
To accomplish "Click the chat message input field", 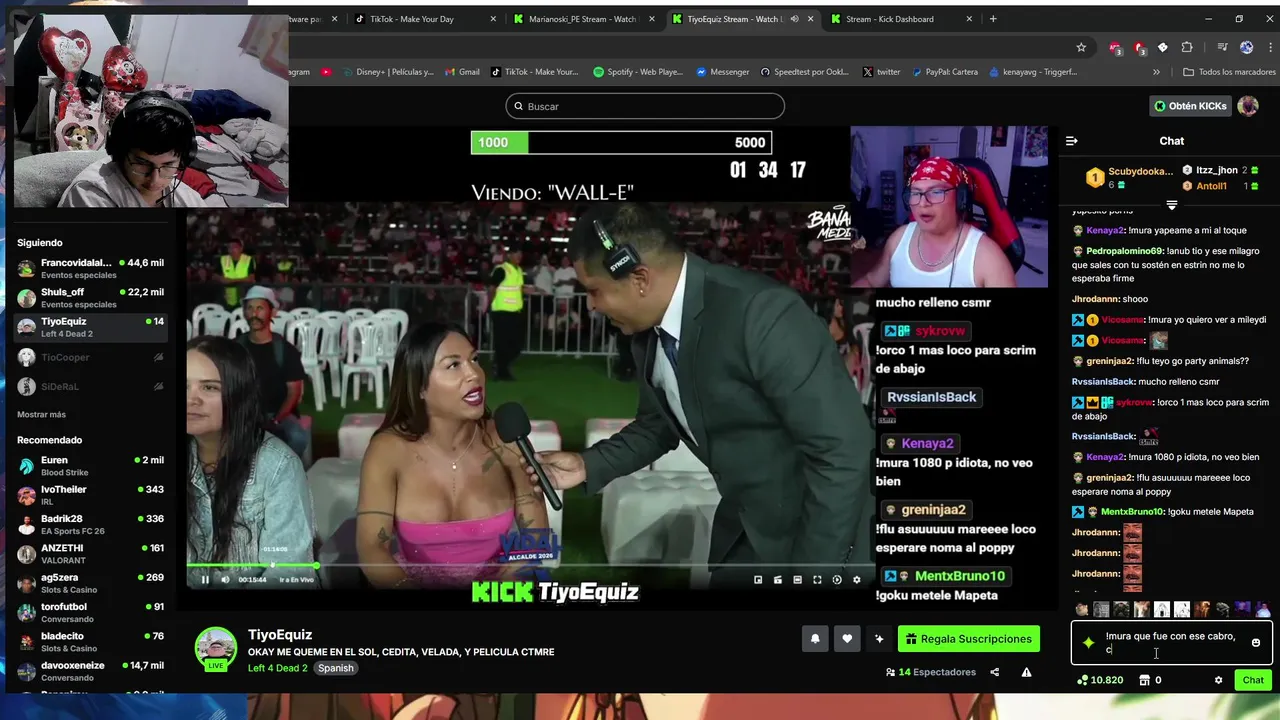I will pyautogui.click(x=1171, y=643).
